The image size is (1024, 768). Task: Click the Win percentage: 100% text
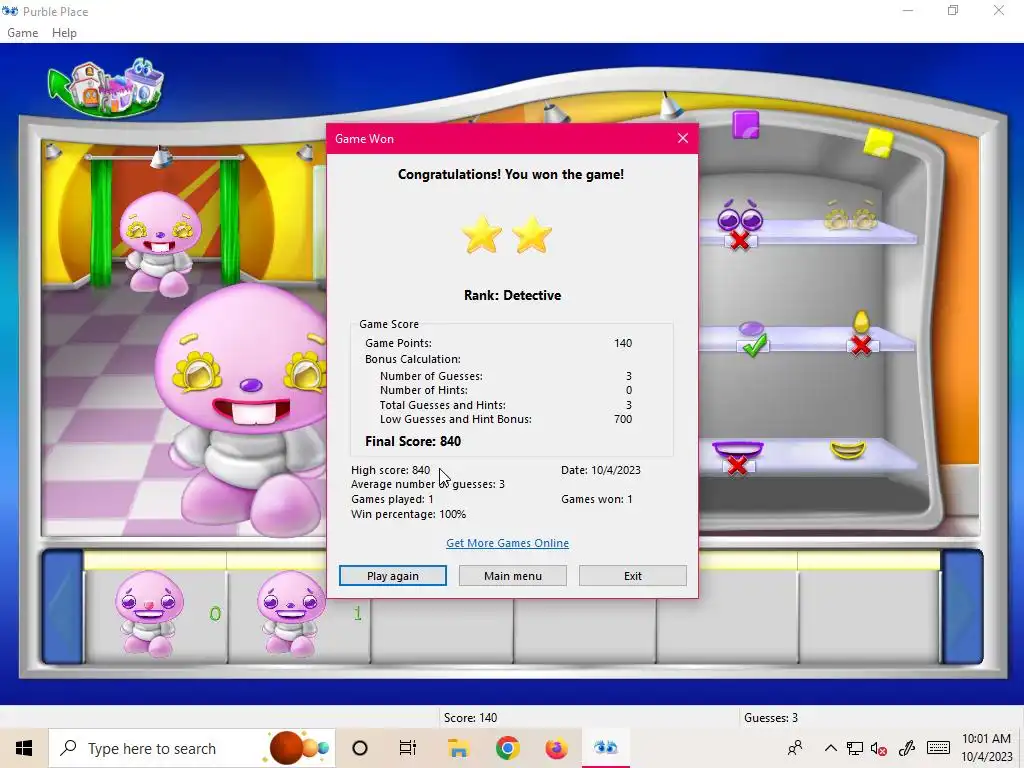(408, 514)
